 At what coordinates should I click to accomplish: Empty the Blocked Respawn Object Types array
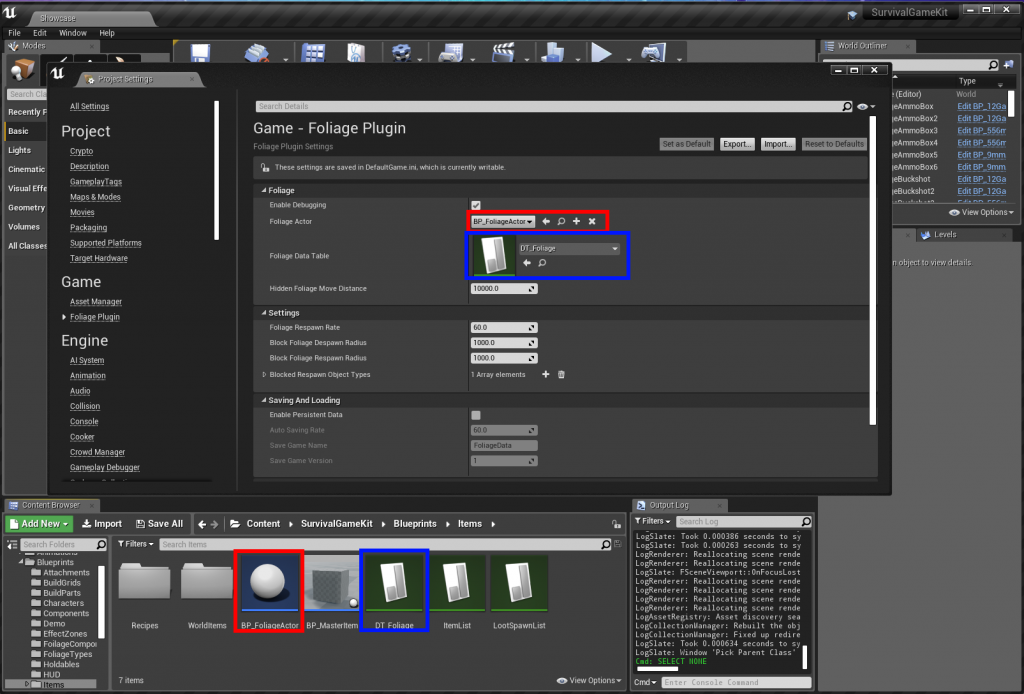coord(561,375)
